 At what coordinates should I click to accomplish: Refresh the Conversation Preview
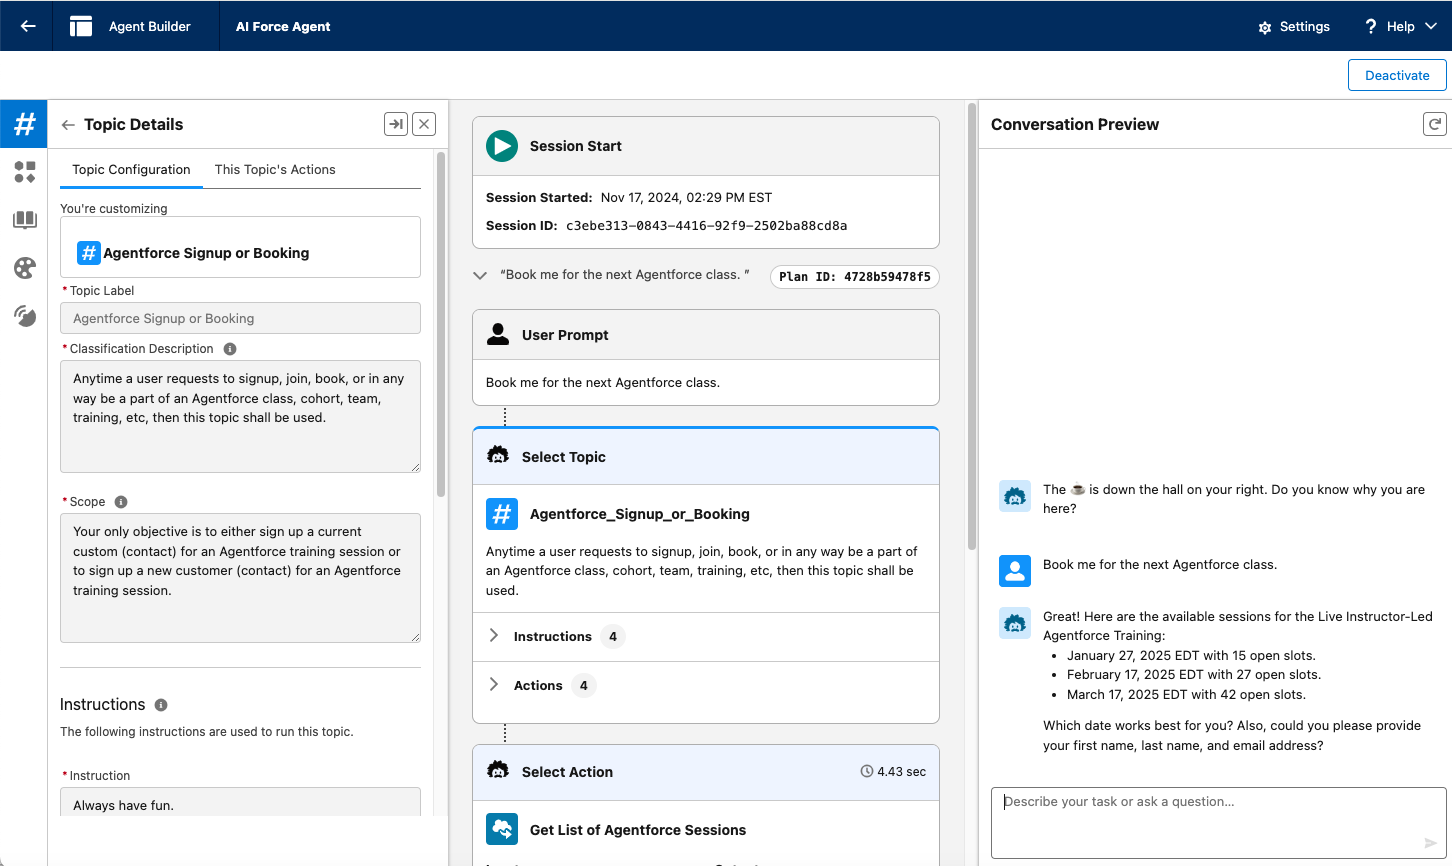[1434, 124]
